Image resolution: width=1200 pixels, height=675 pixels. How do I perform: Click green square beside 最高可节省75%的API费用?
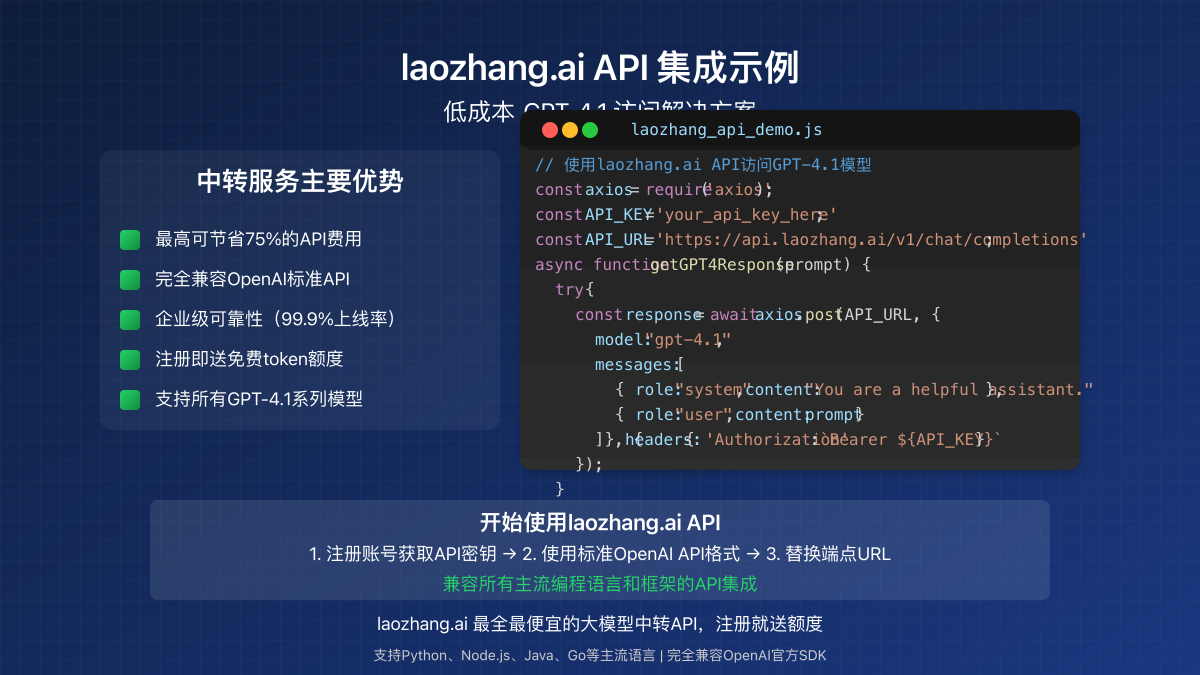click(x=130, y=240)
